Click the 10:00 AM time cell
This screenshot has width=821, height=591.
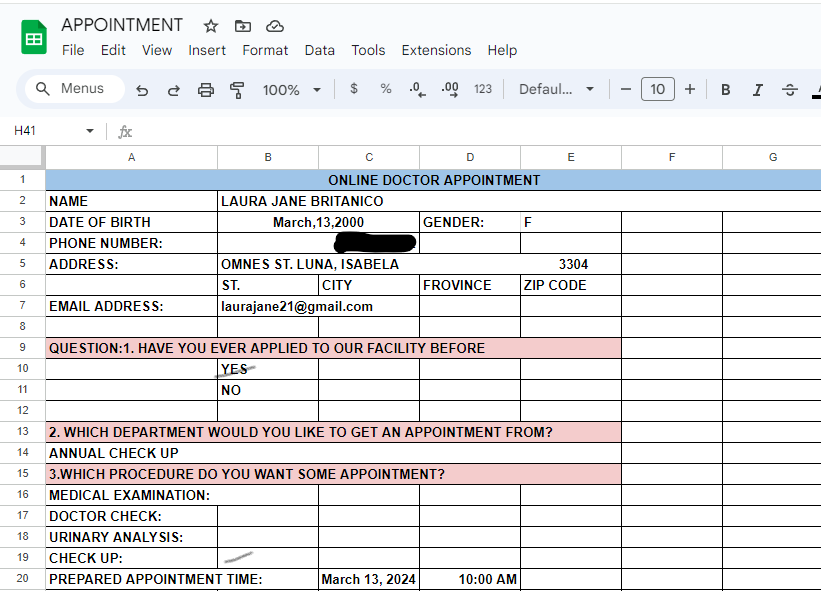(470, 579)
